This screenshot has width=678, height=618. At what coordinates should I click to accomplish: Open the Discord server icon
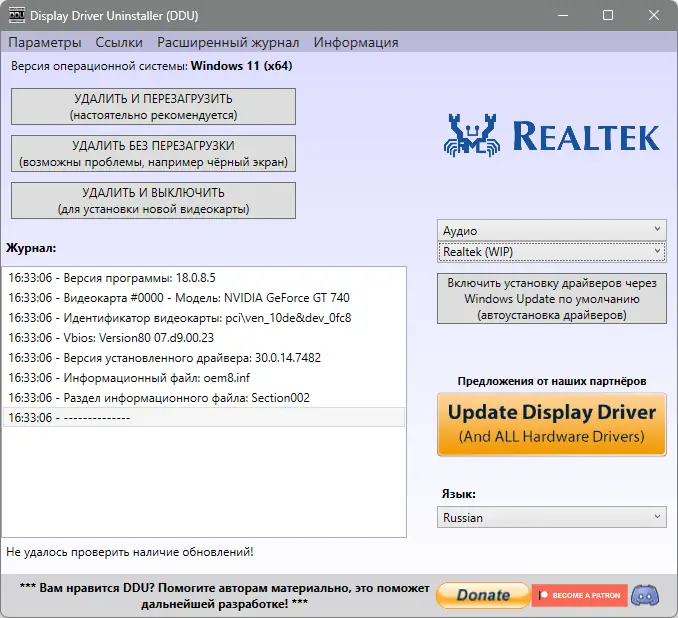[x=645, y=596]
